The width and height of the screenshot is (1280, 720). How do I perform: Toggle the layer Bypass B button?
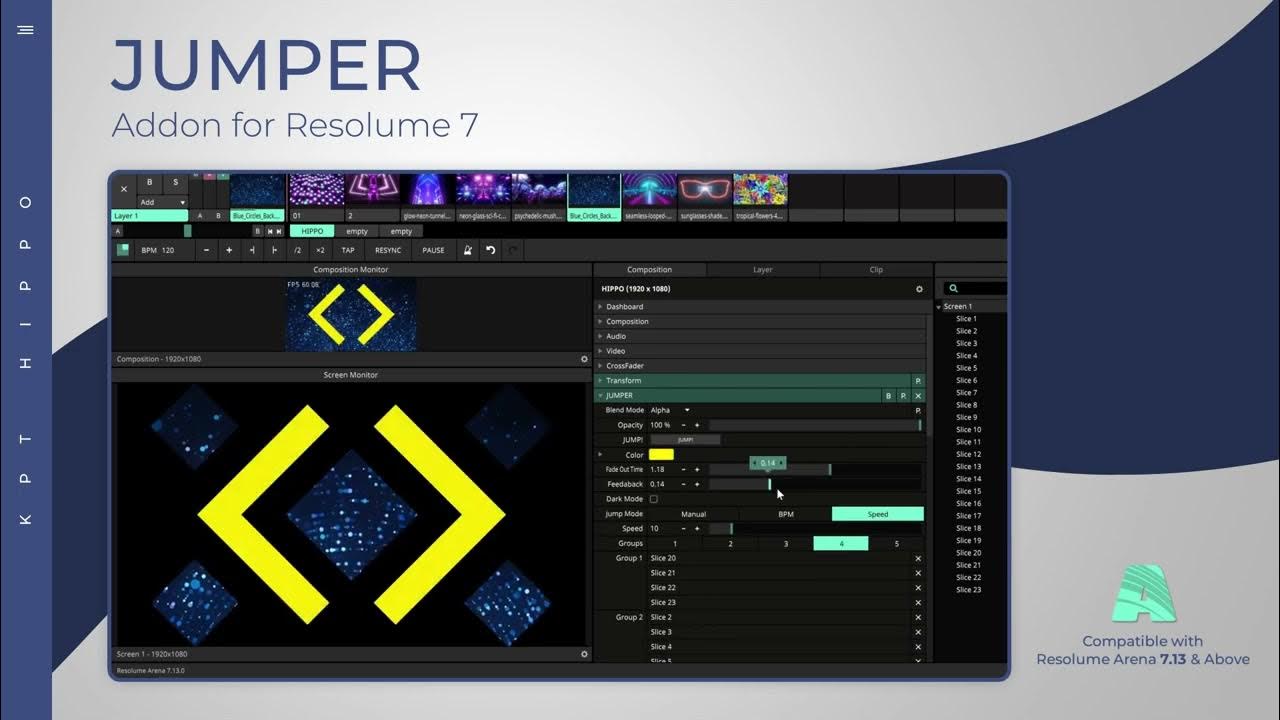click(x=150, y=182)
